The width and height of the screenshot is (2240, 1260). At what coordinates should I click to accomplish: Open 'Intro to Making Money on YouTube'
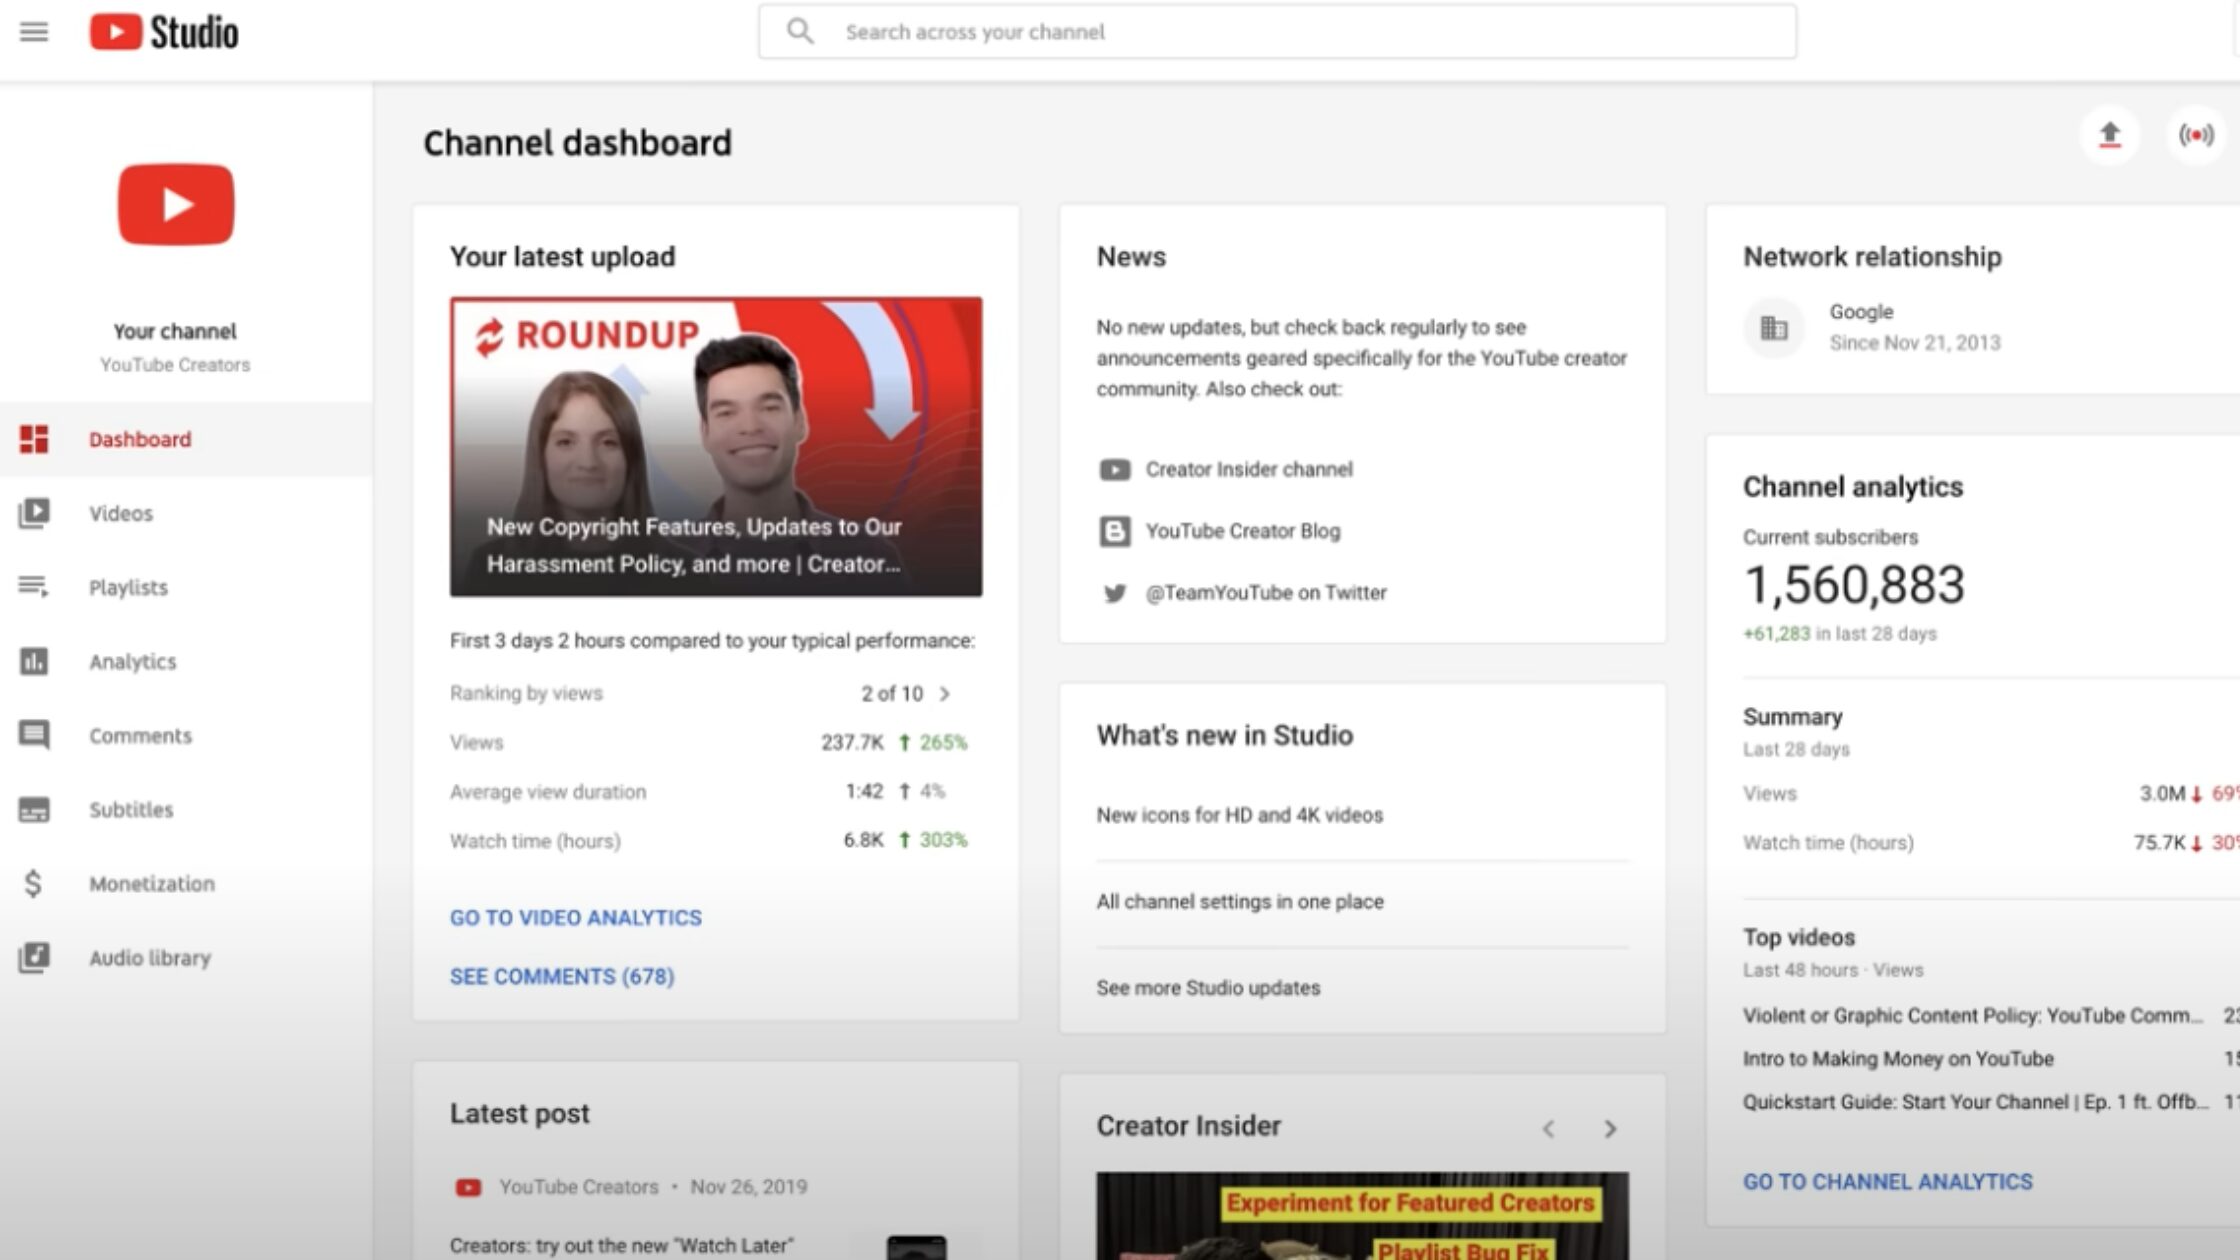(x=1898, y=1058)
